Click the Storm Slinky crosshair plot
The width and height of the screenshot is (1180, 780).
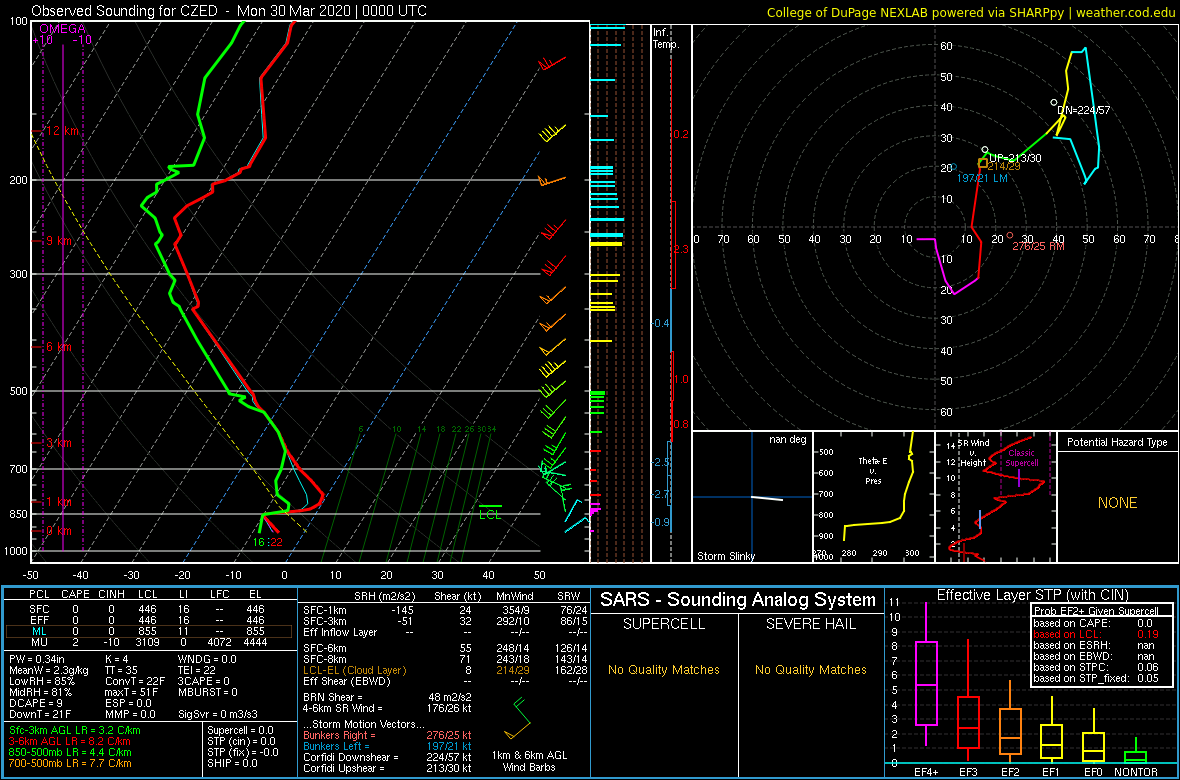click(x=751, y=497)
